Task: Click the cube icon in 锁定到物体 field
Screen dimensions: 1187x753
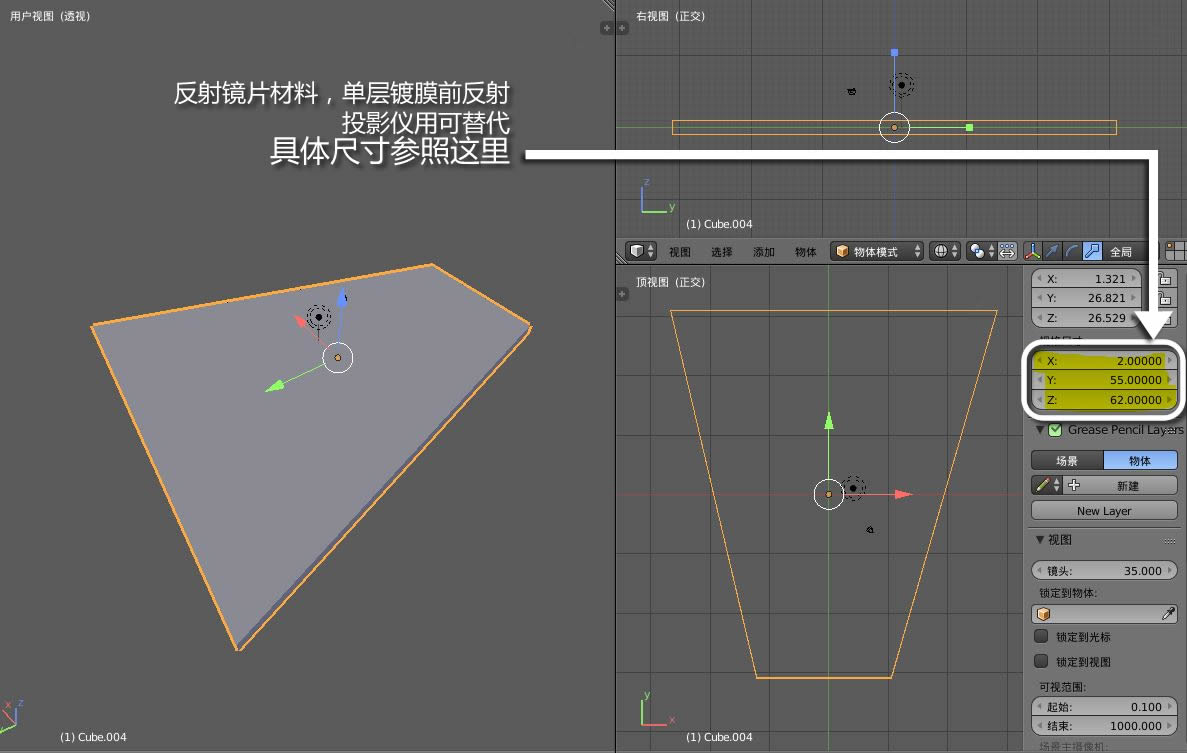Action: click(x=1044, y=614)
